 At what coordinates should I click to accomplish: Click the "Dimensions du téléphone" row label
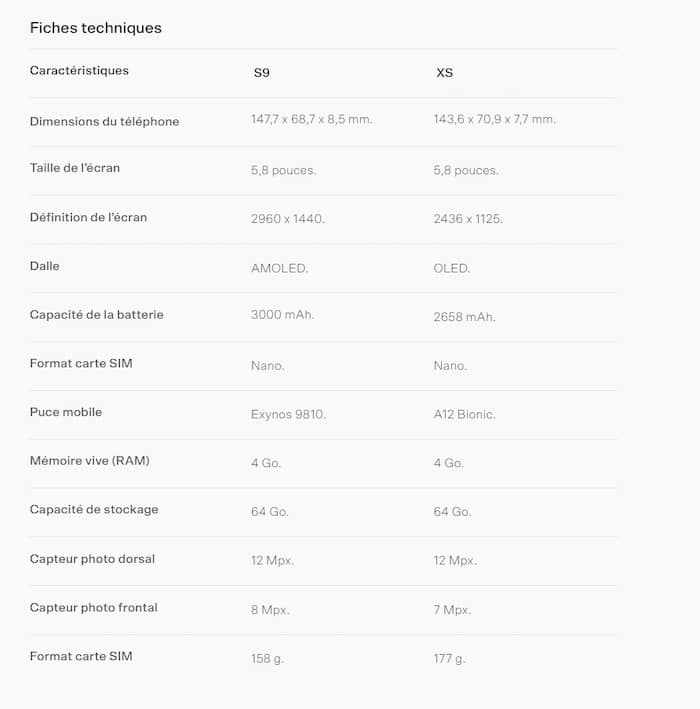[104, 122]
